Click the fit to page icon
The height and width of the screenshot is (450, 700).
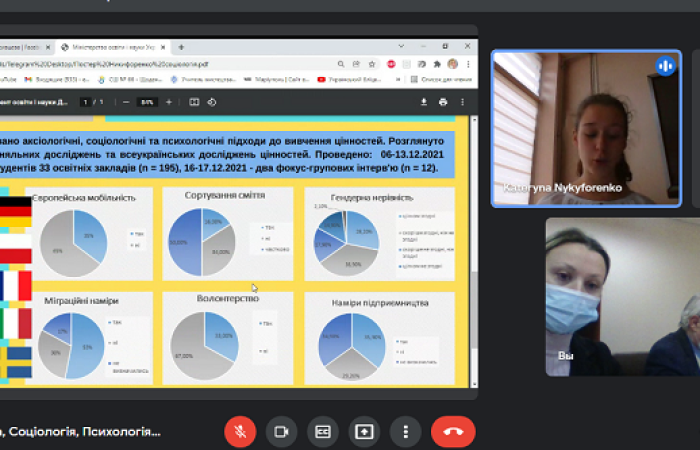[x=194, y=101]
